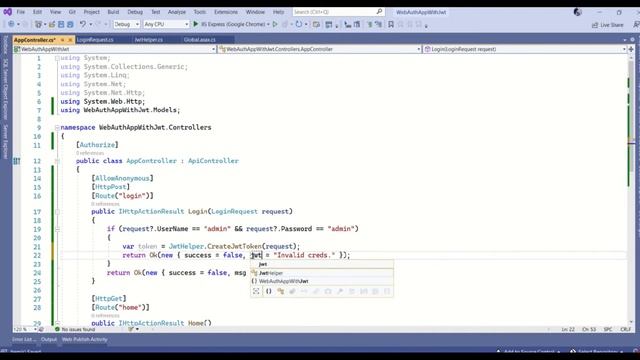Open the Analyze menu

pyautogui.click(x=177, y=12)
